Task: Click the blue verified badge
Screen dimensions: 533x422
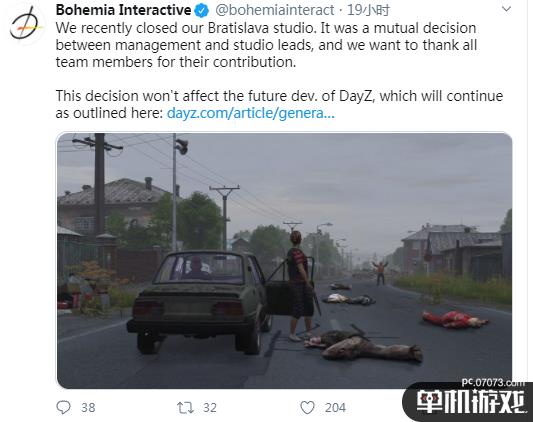Action: pyautogui.click(x=201, y=11)
